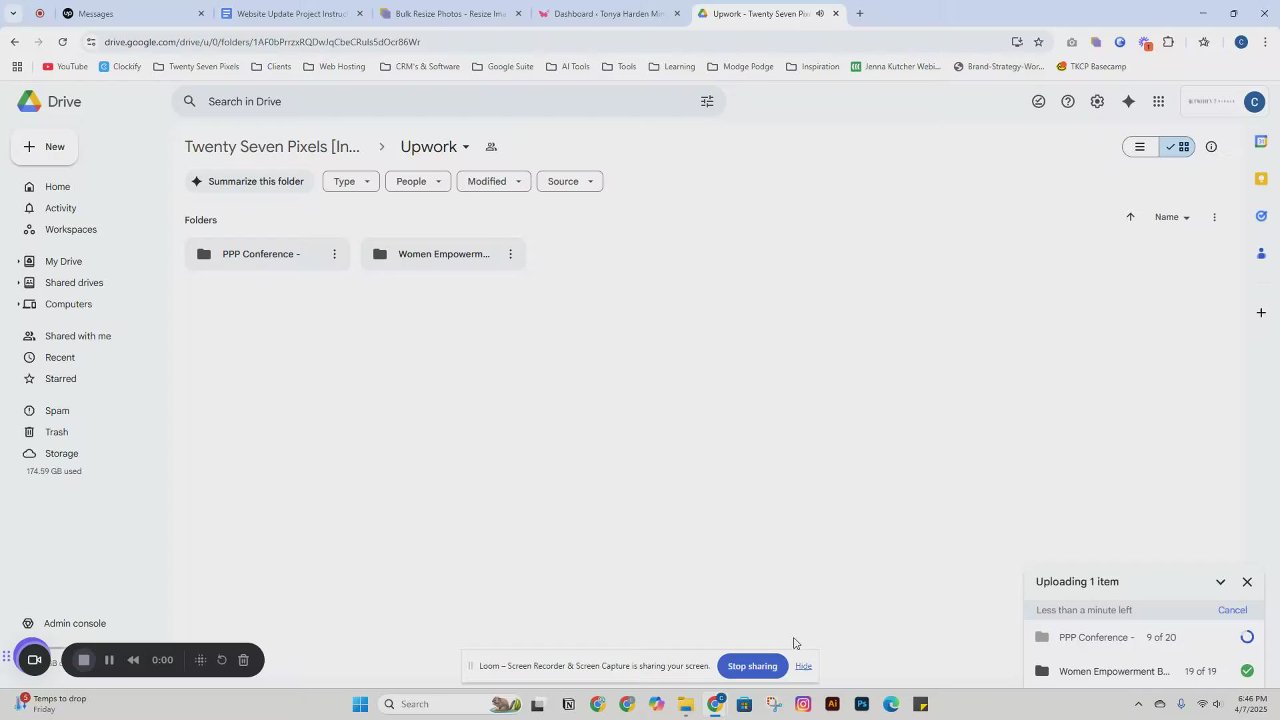Click the PPP Conference upload progress spinner
Image resolution: width=1280 pixels, height=720 pixels.
[1247, 637]
